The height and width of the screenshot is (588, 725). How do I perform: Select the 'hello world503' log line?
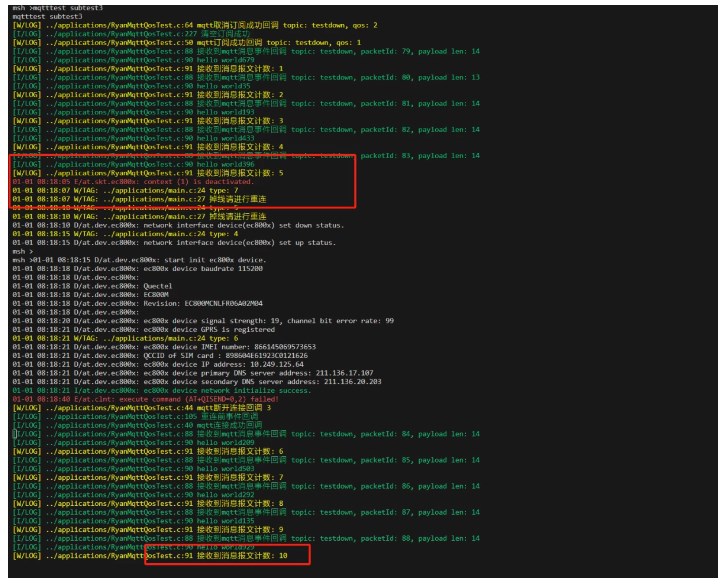[134, 469]
